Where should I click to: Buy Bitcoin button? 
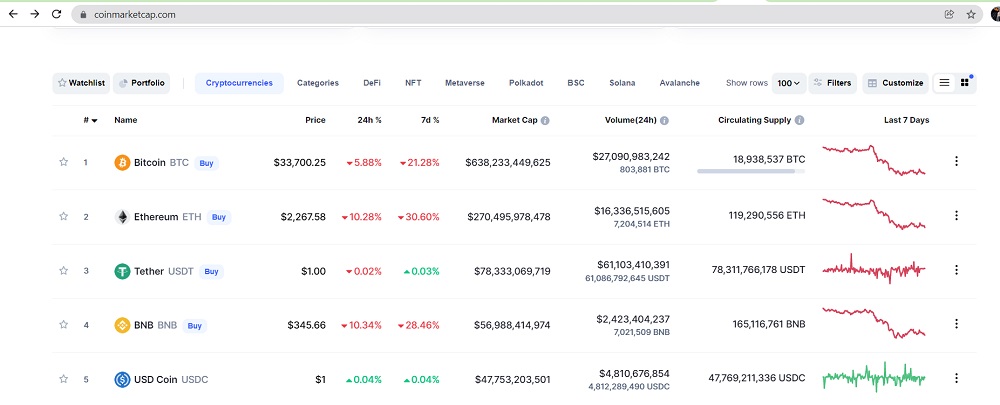coord(207,163)
